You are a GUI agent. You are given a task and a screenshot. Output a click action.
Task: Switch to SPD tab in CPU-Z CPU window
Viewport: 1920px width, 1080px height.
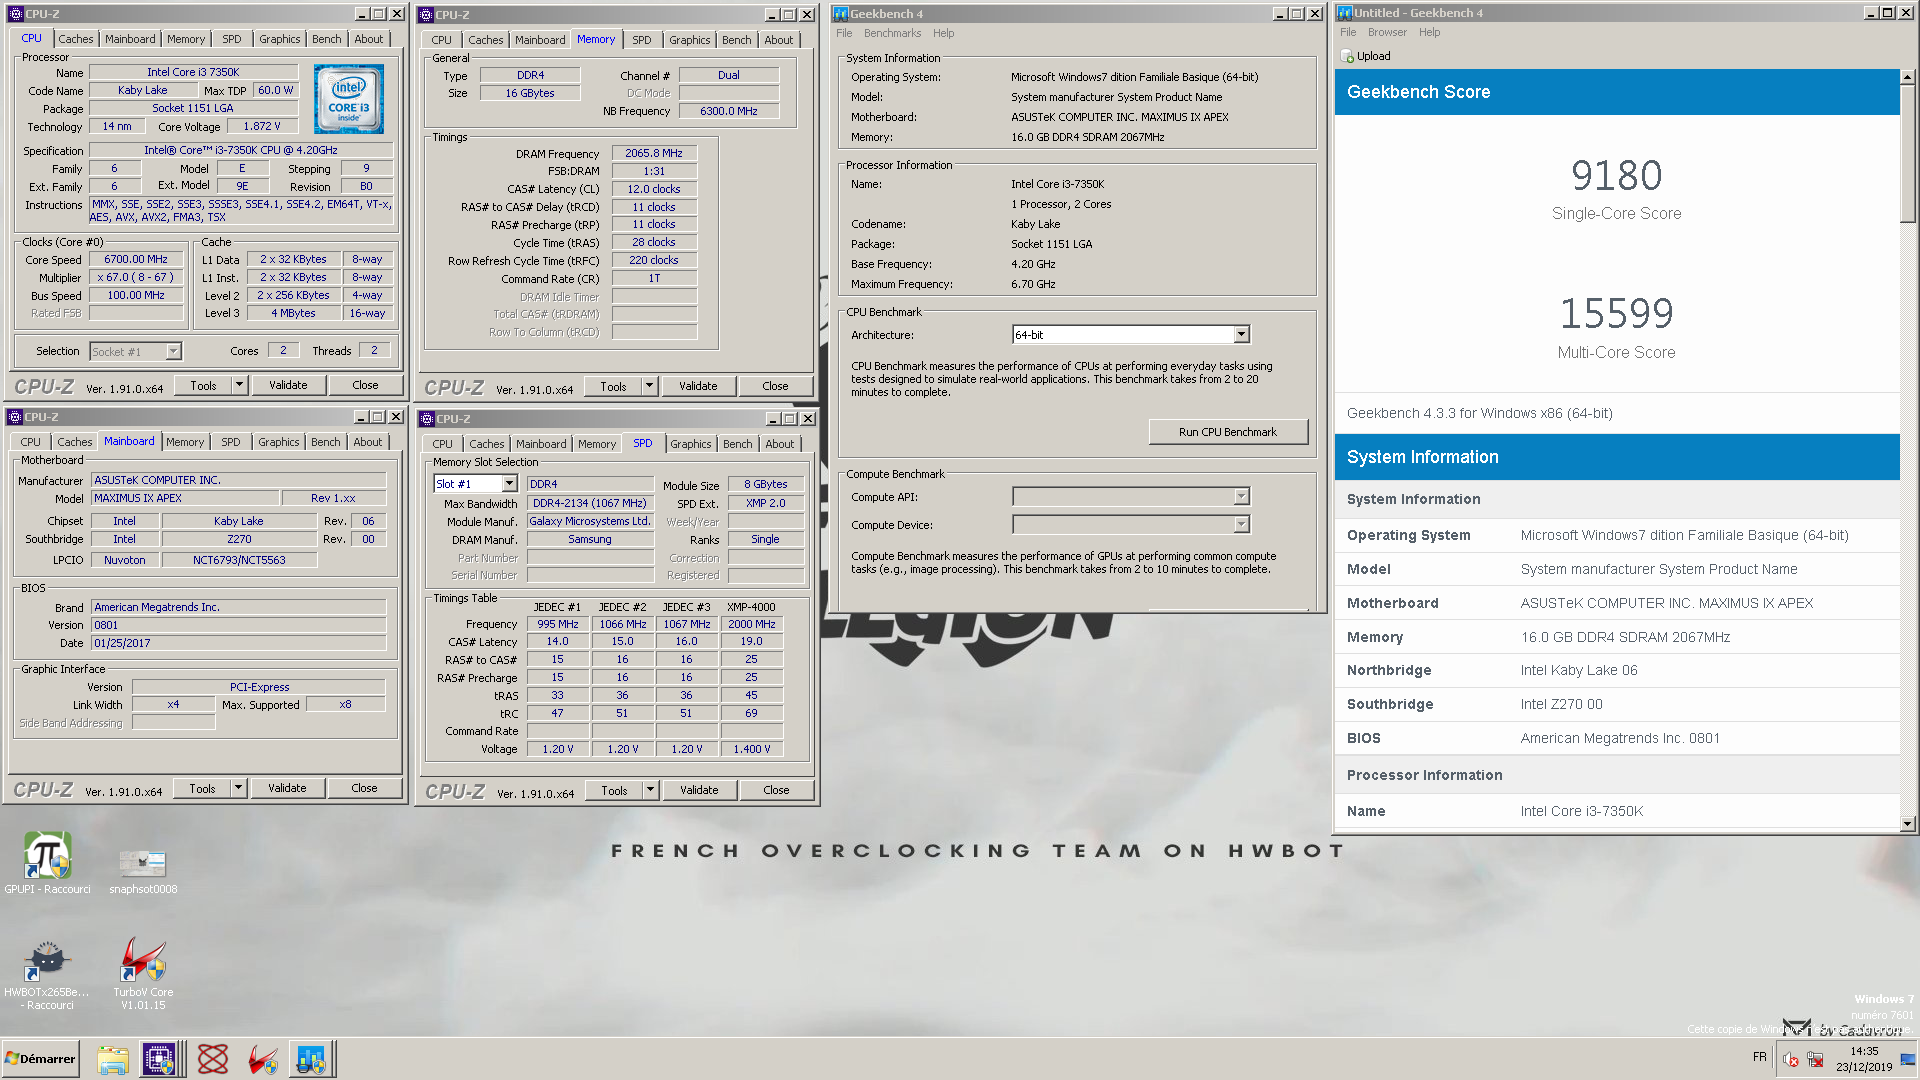[232, 39]
